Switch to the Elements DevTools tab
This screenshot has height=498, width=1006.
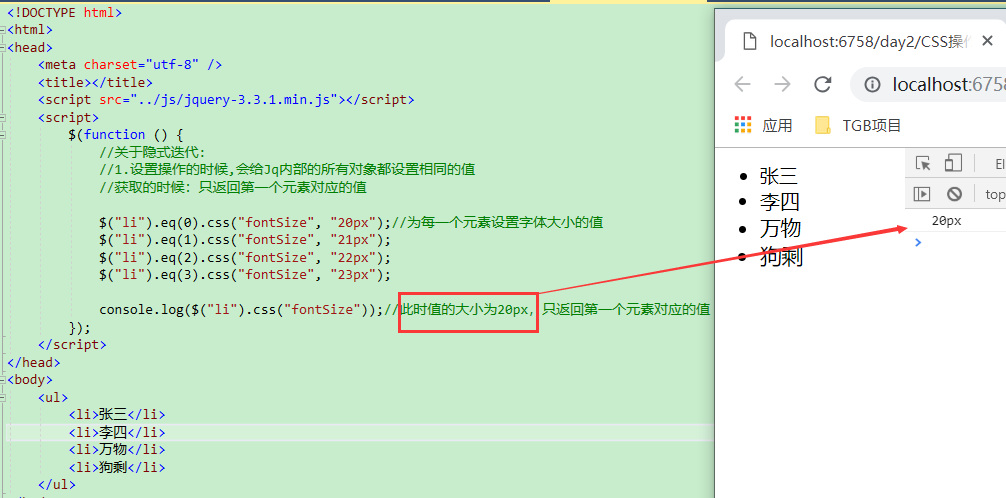point(1000,164)
